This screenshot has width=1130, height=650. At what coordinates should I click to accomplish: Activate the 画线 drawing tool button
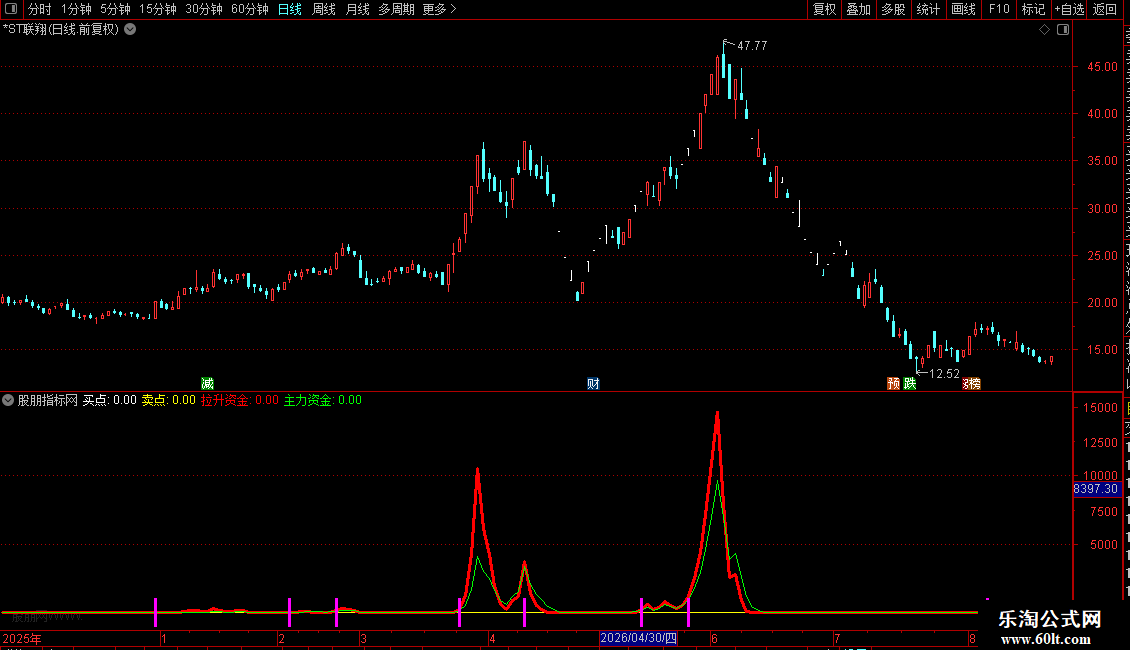(964, 9)
